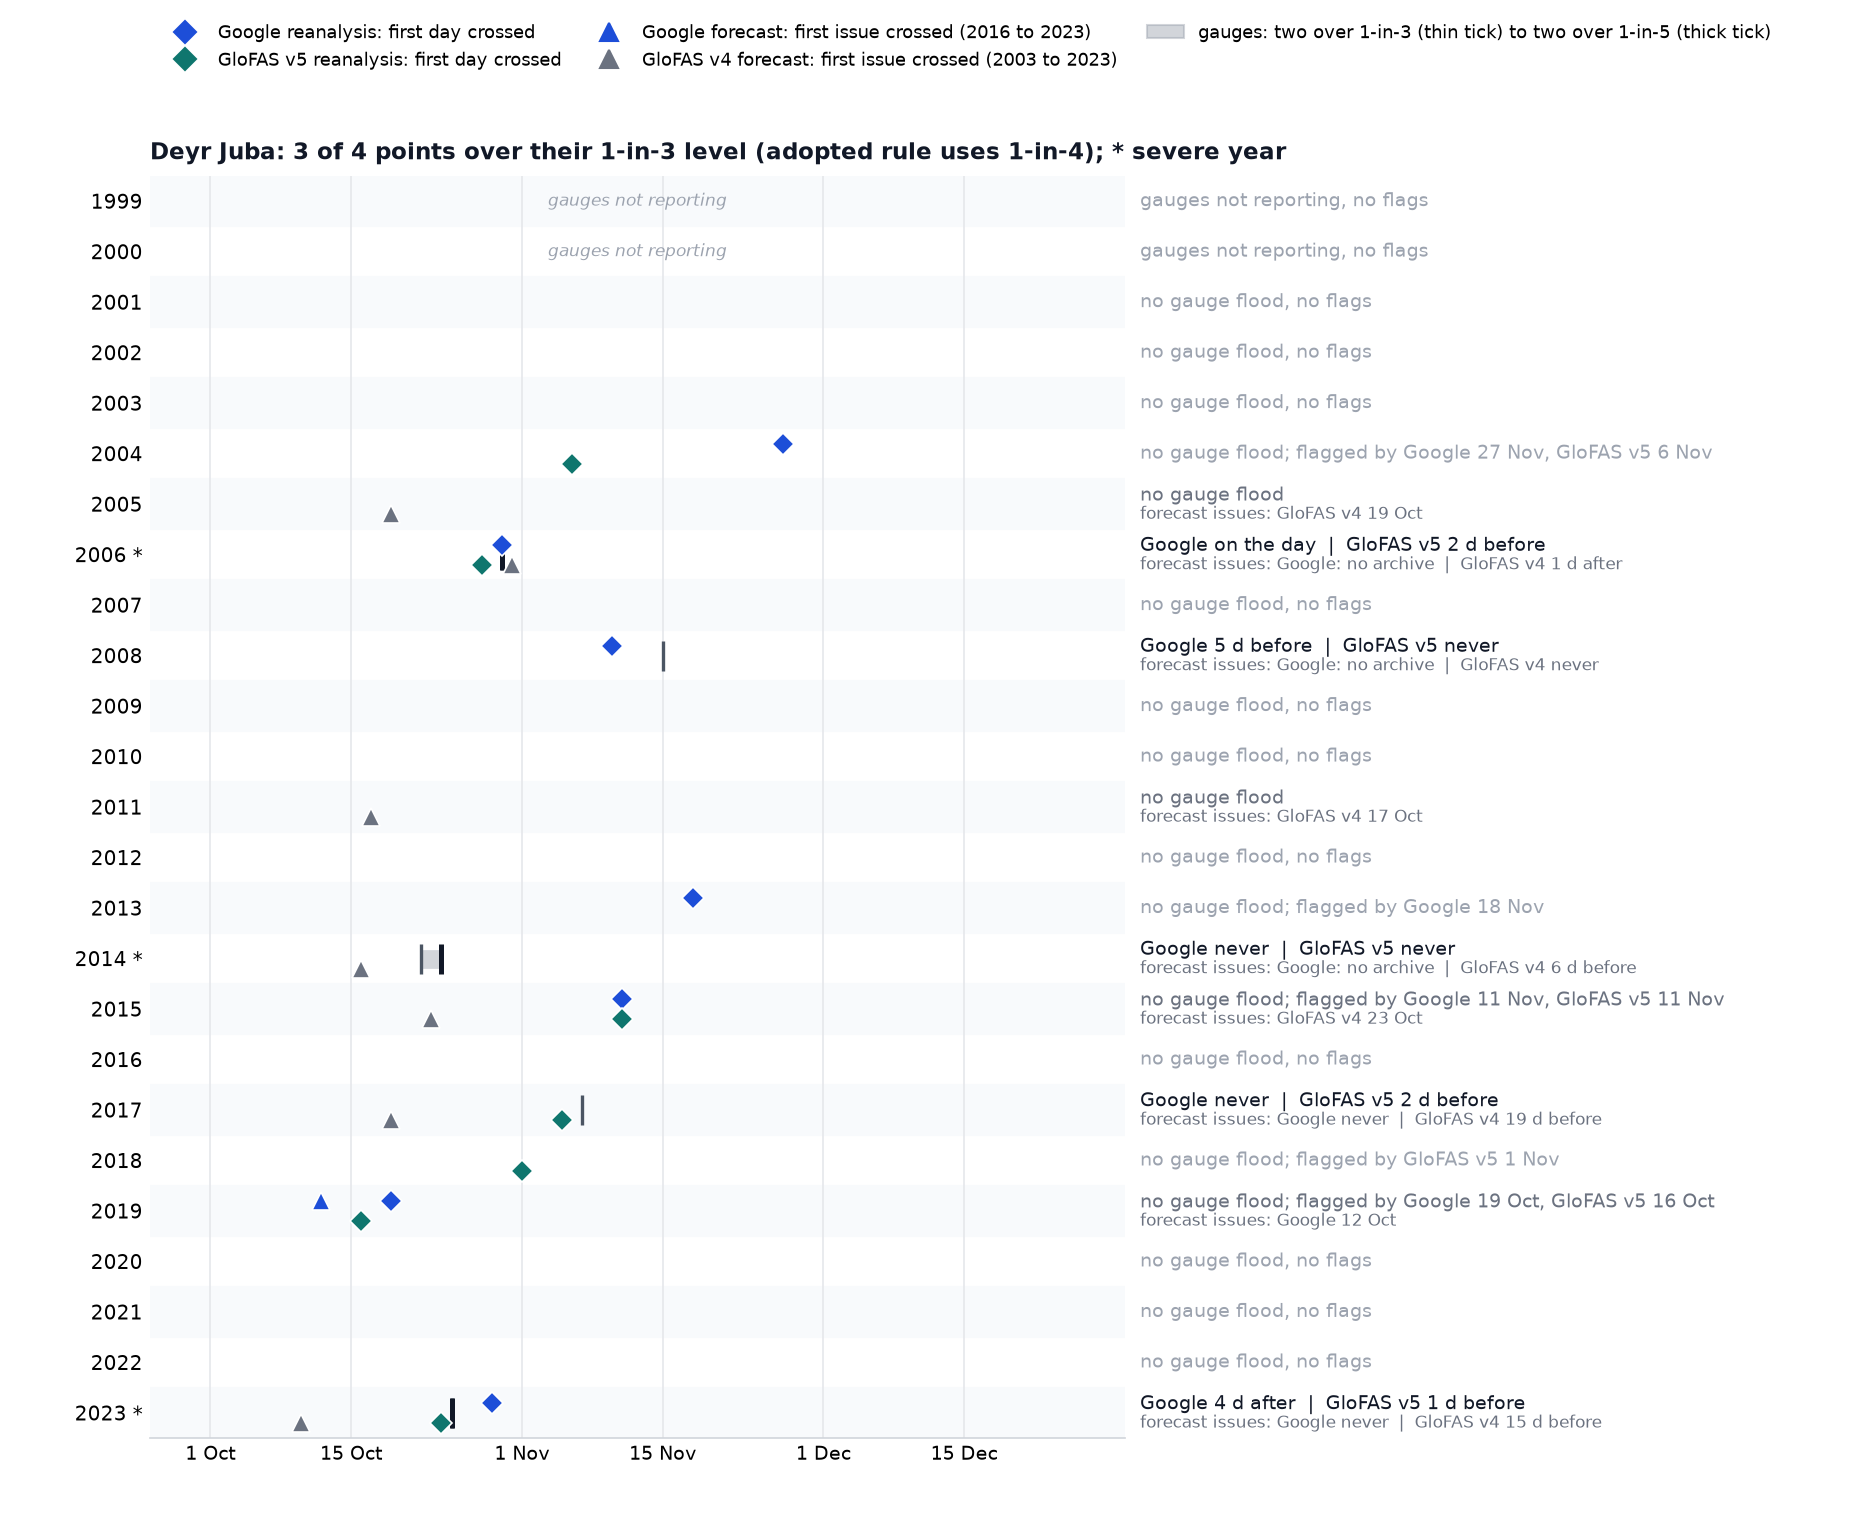Viewport: 1875px width, 1530px height.
Task: Click the Google forecast blue triangle legend icon
Action: 609,32
